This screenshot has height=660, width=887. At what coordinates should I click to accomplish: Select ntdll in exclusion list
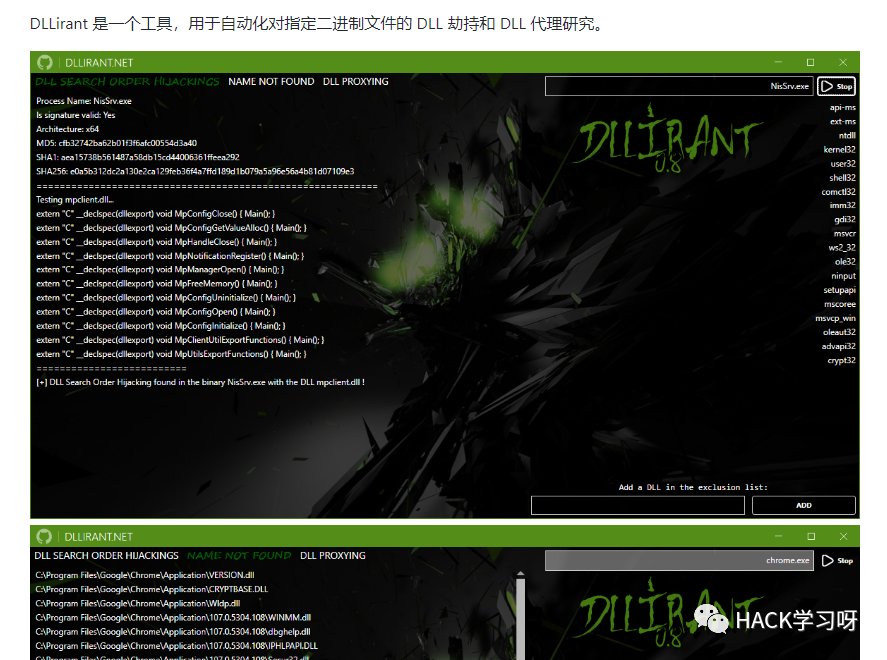847,136
